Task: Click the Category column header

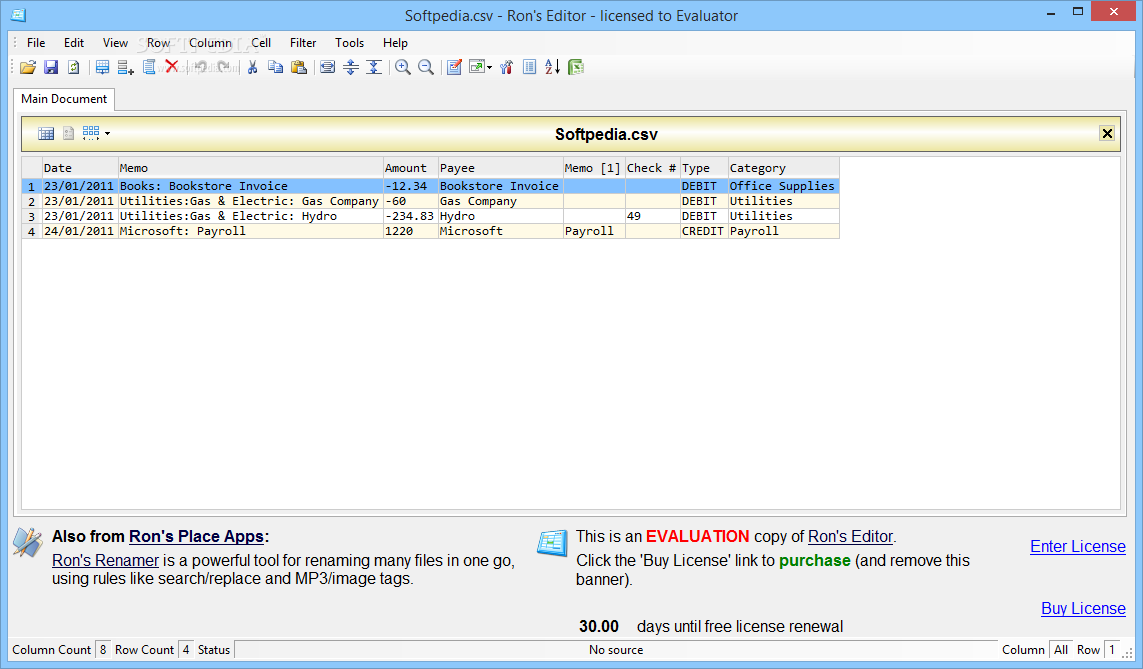Action: click(x=784, y=168)
